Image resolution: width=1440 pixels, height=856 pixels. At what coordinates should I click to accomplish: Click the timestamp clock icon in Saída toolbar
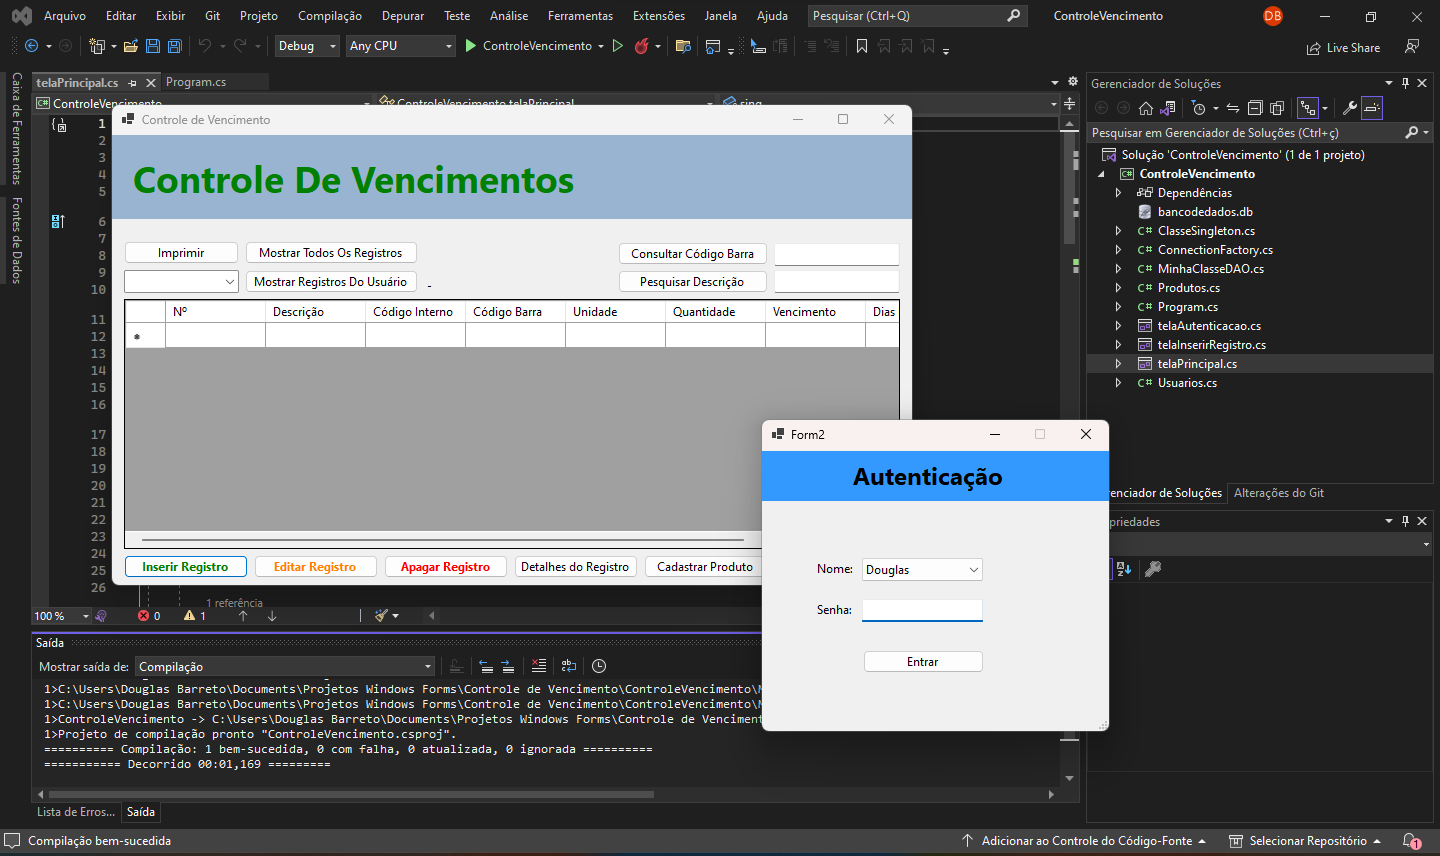(599, 666)
